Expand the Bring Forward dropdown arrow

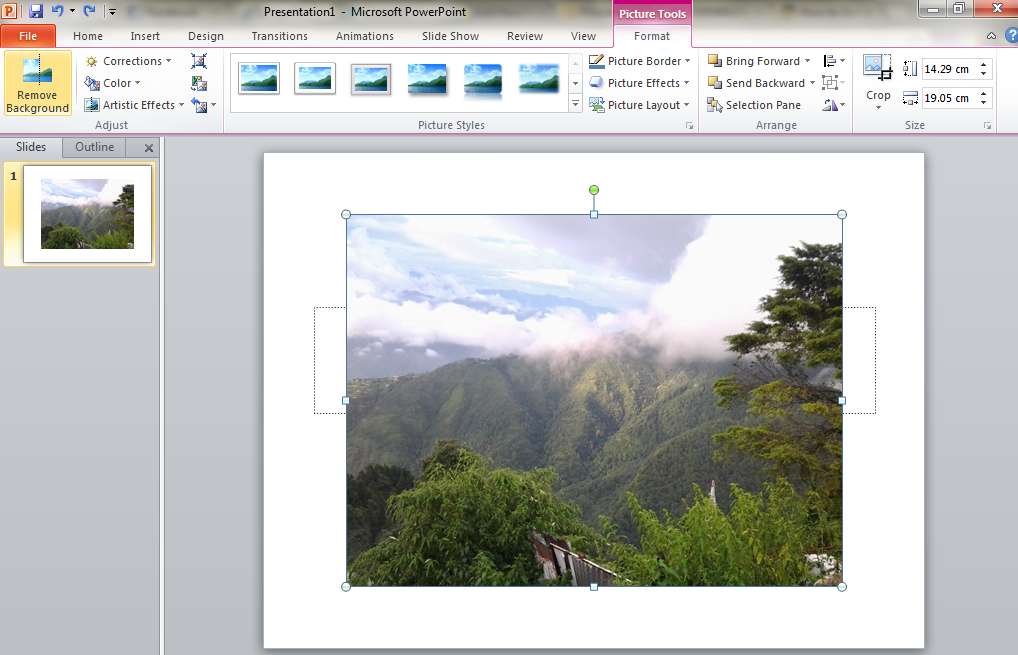click(808, 61)
